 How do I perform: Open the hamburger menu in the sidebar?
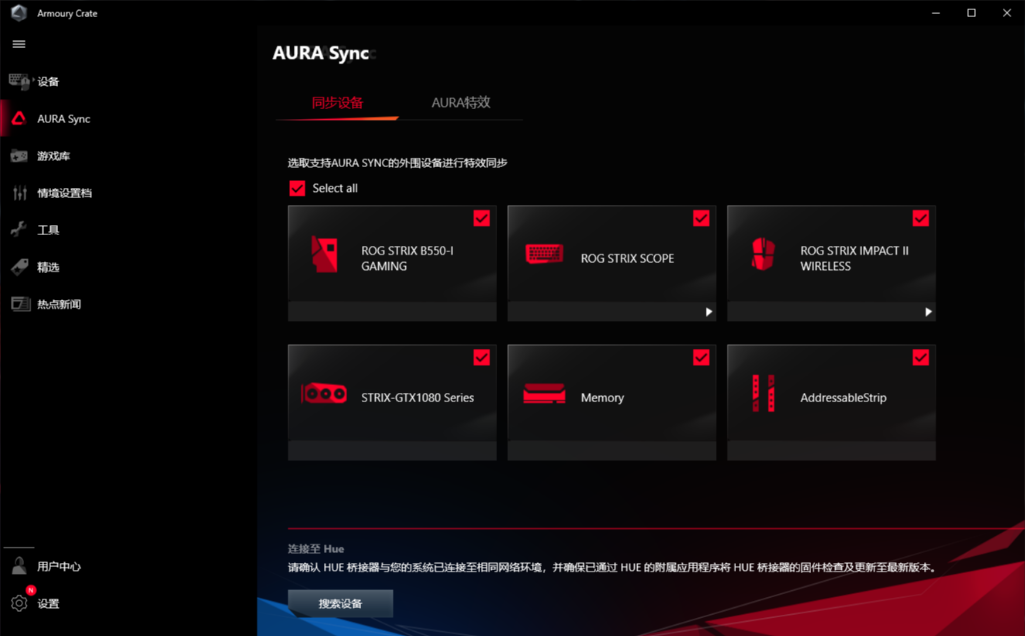pos(19,44)
